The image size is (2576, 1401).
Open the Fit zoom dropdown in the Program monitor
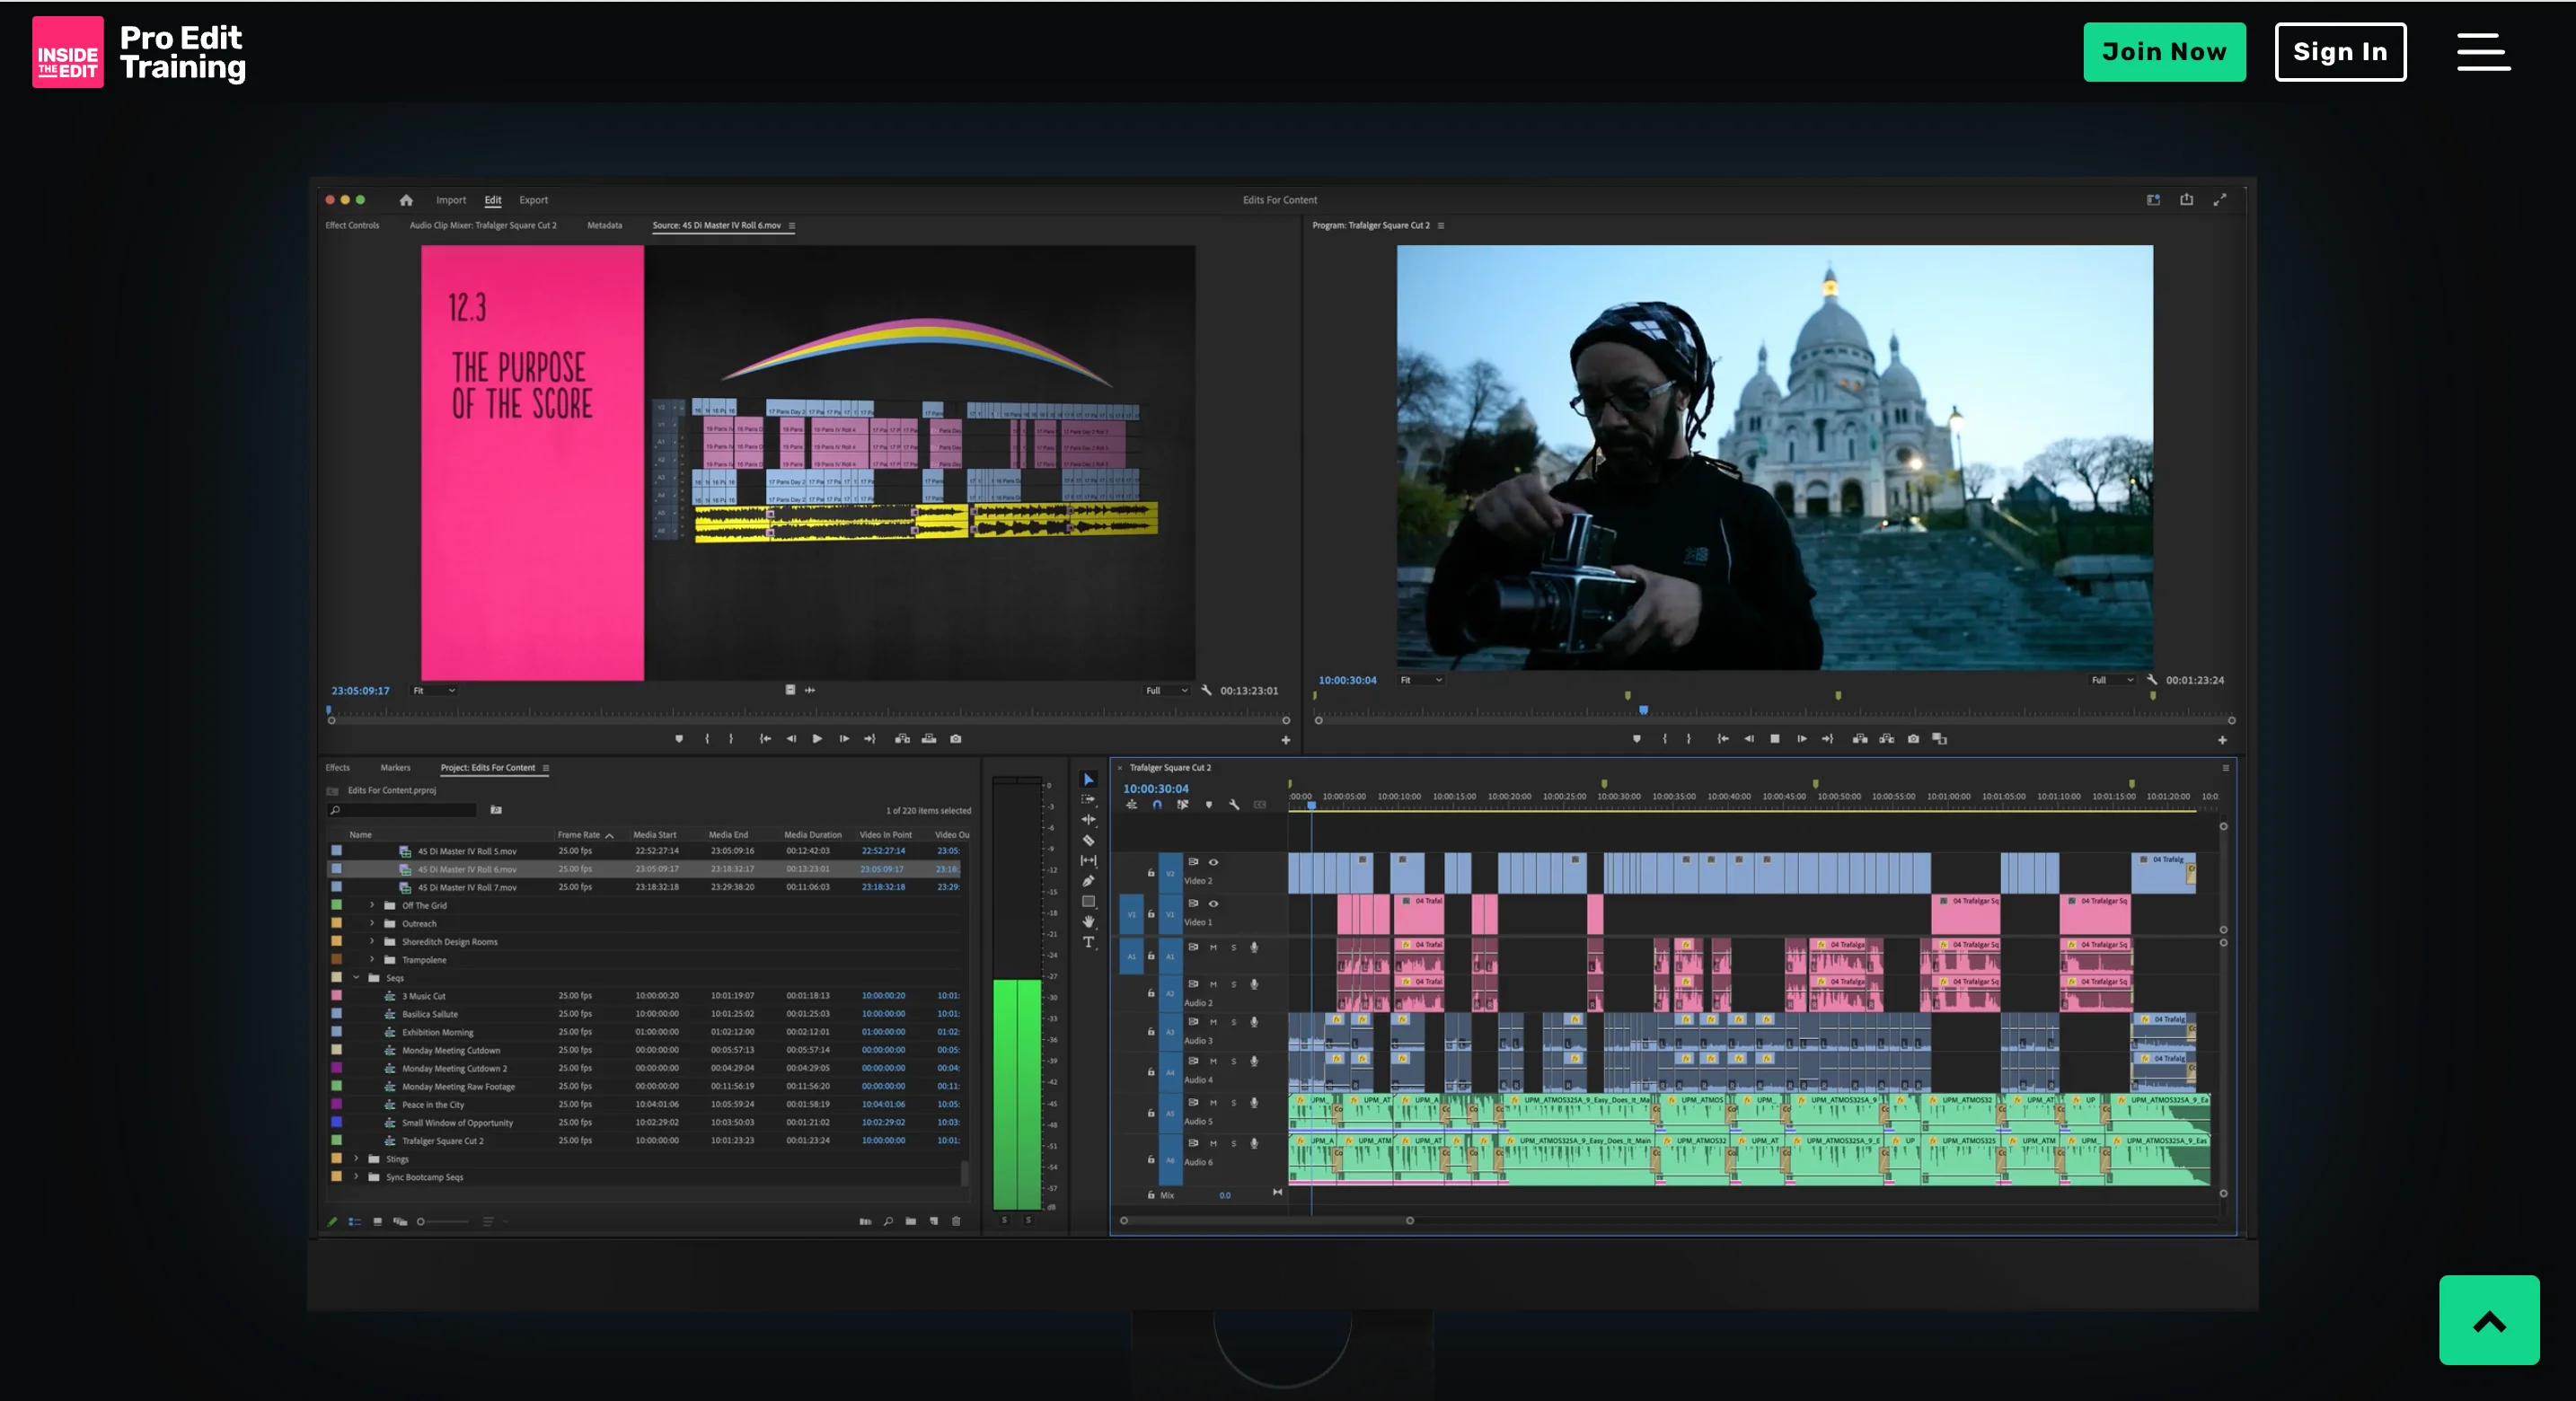[1421, 679]
